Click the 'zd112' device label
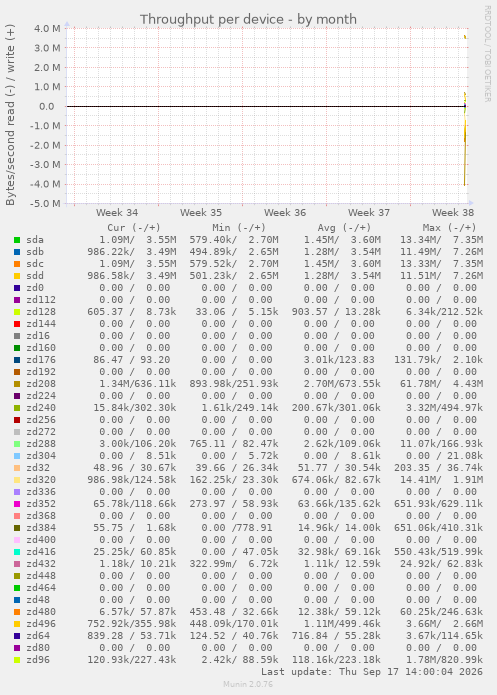Image resolution: width=497 pixels, height=695 pixels. (41, 300)
